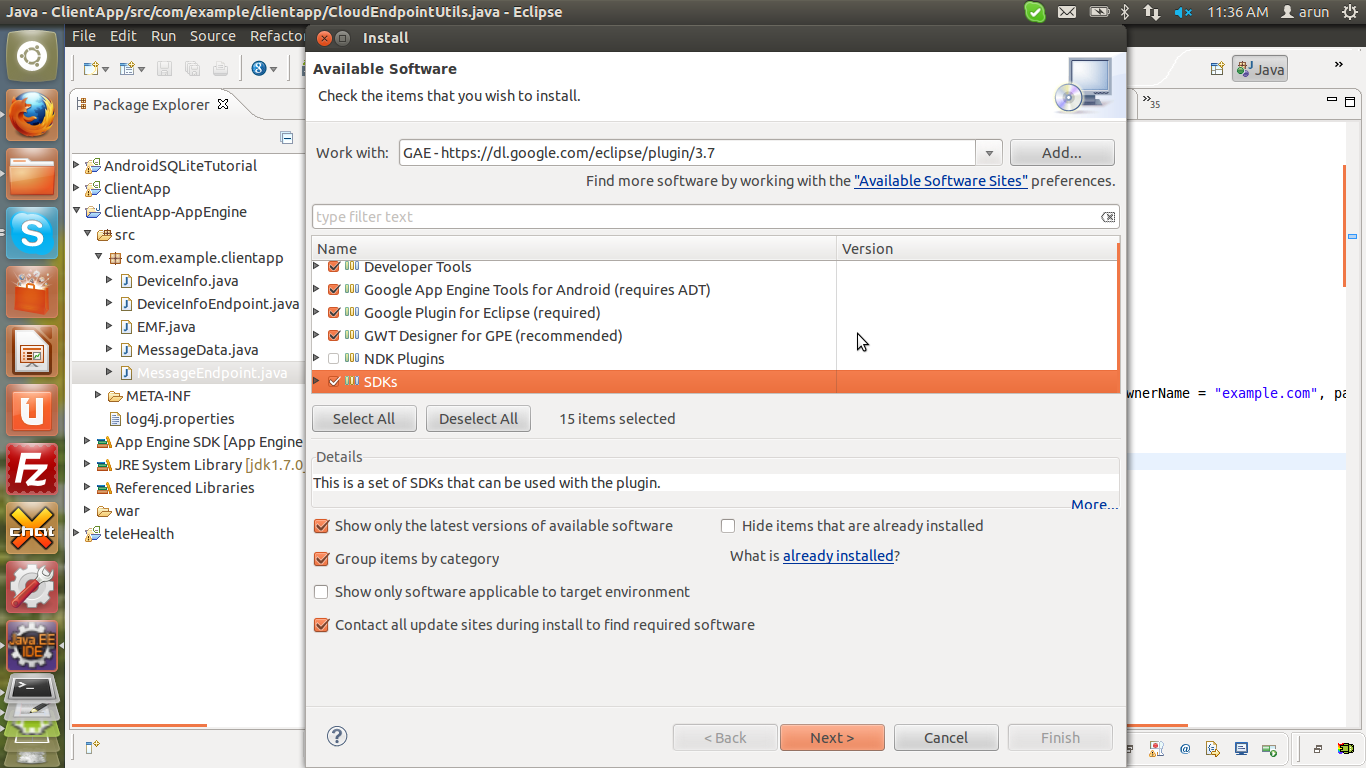
Task: Open the Available Software Sites link
Action: [940, 181]
